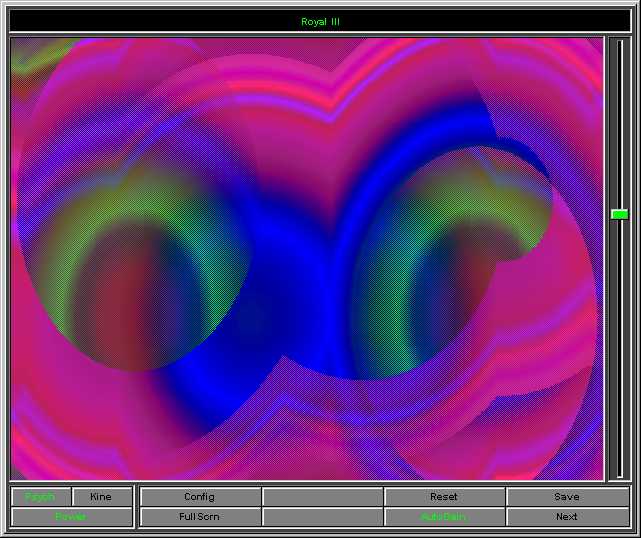641x538 pixels.
Task: Click the Reset button
Action: pyautogui.click(x=444, y=497)
